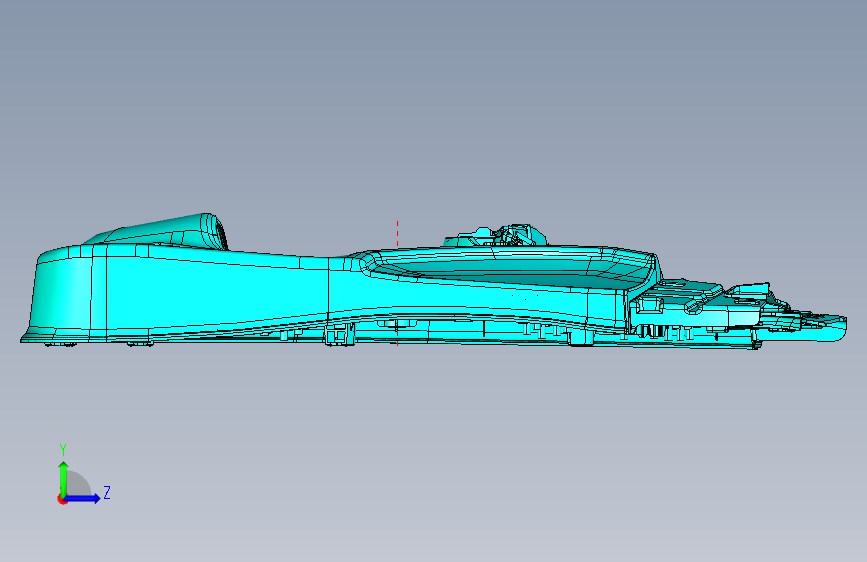Select the gray YZ plane quadrant on triad
The image size is (867, 562).
[77, 485]
